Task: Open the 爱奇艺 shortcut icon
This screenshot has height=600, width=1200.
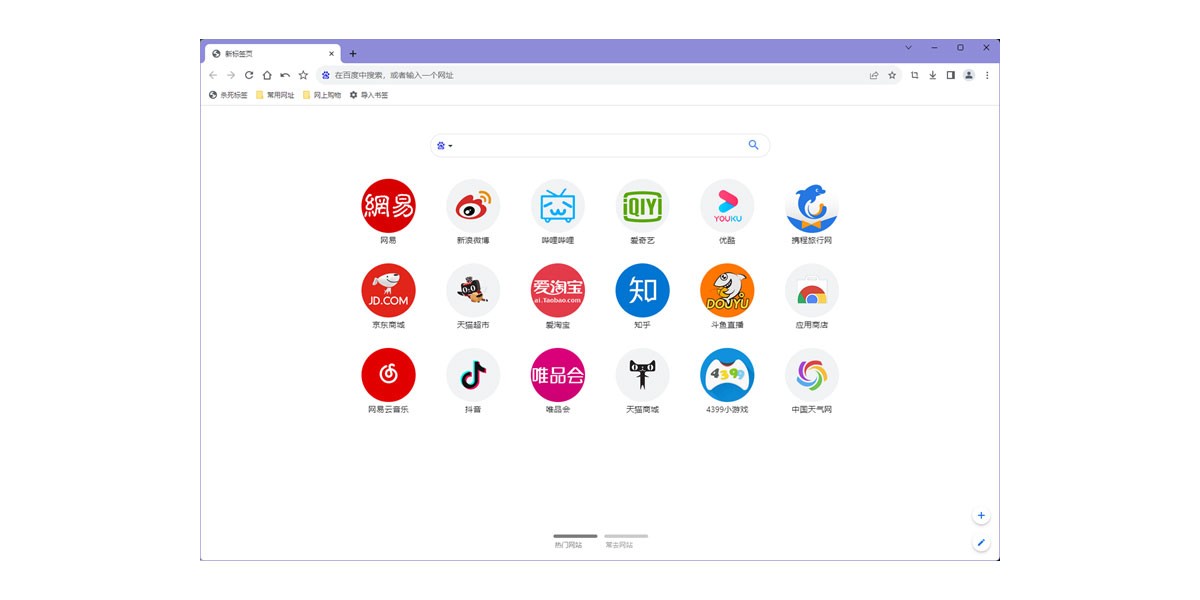Action: (x=642, y=206)
